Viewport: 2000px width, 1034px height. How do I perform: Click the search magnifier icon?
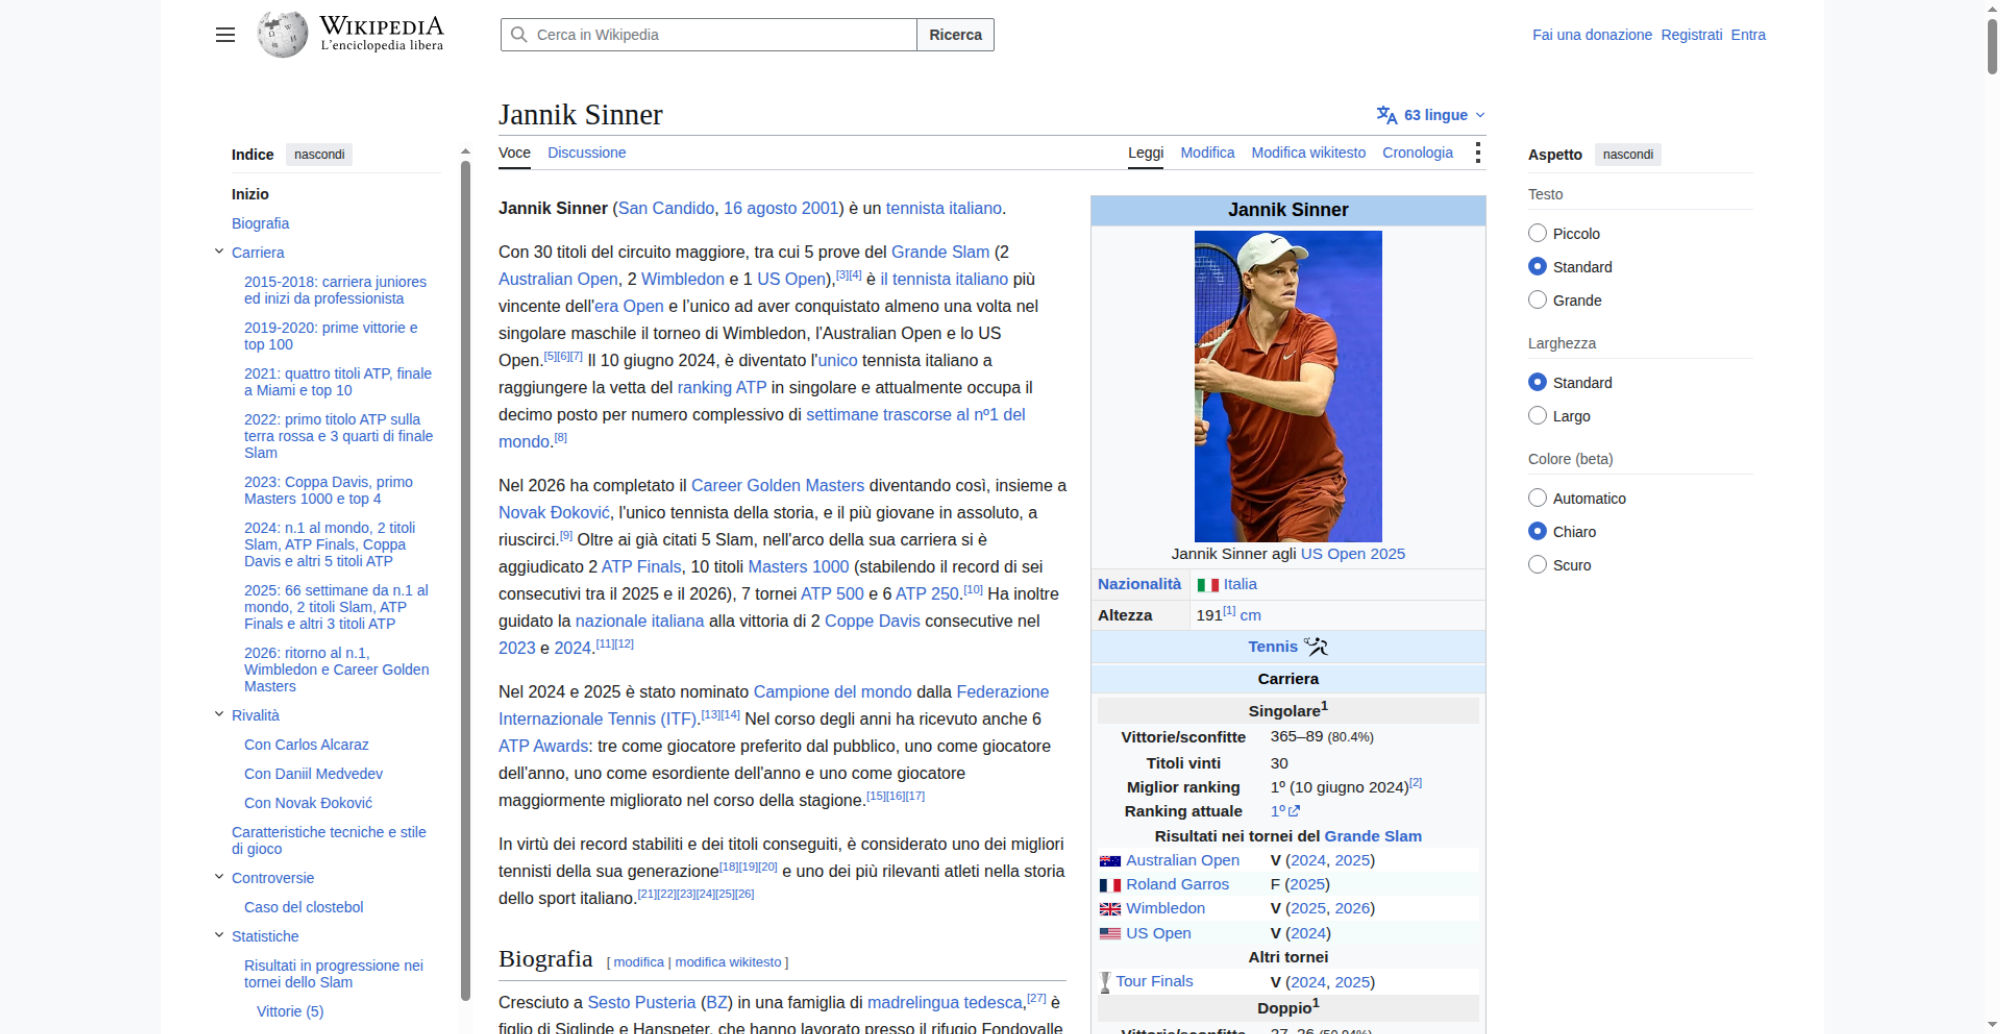click(x=519, y=35)
